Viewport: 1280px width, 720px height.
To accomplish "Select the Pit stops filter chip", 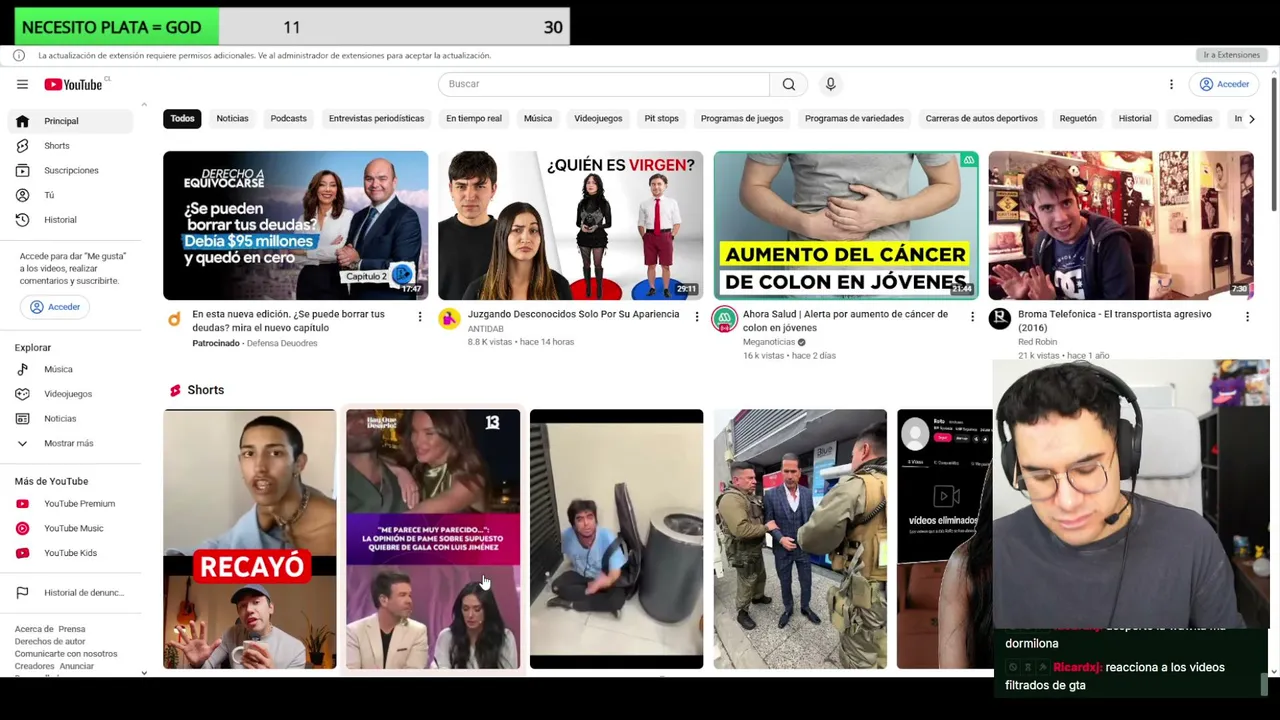I will 661,119.
